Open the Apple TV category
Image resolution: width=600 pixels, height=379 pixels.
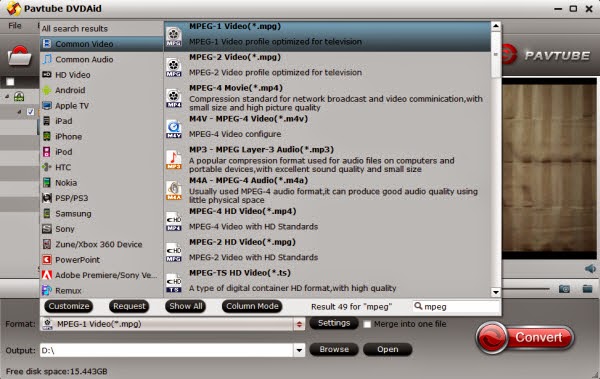click(101, 106)
